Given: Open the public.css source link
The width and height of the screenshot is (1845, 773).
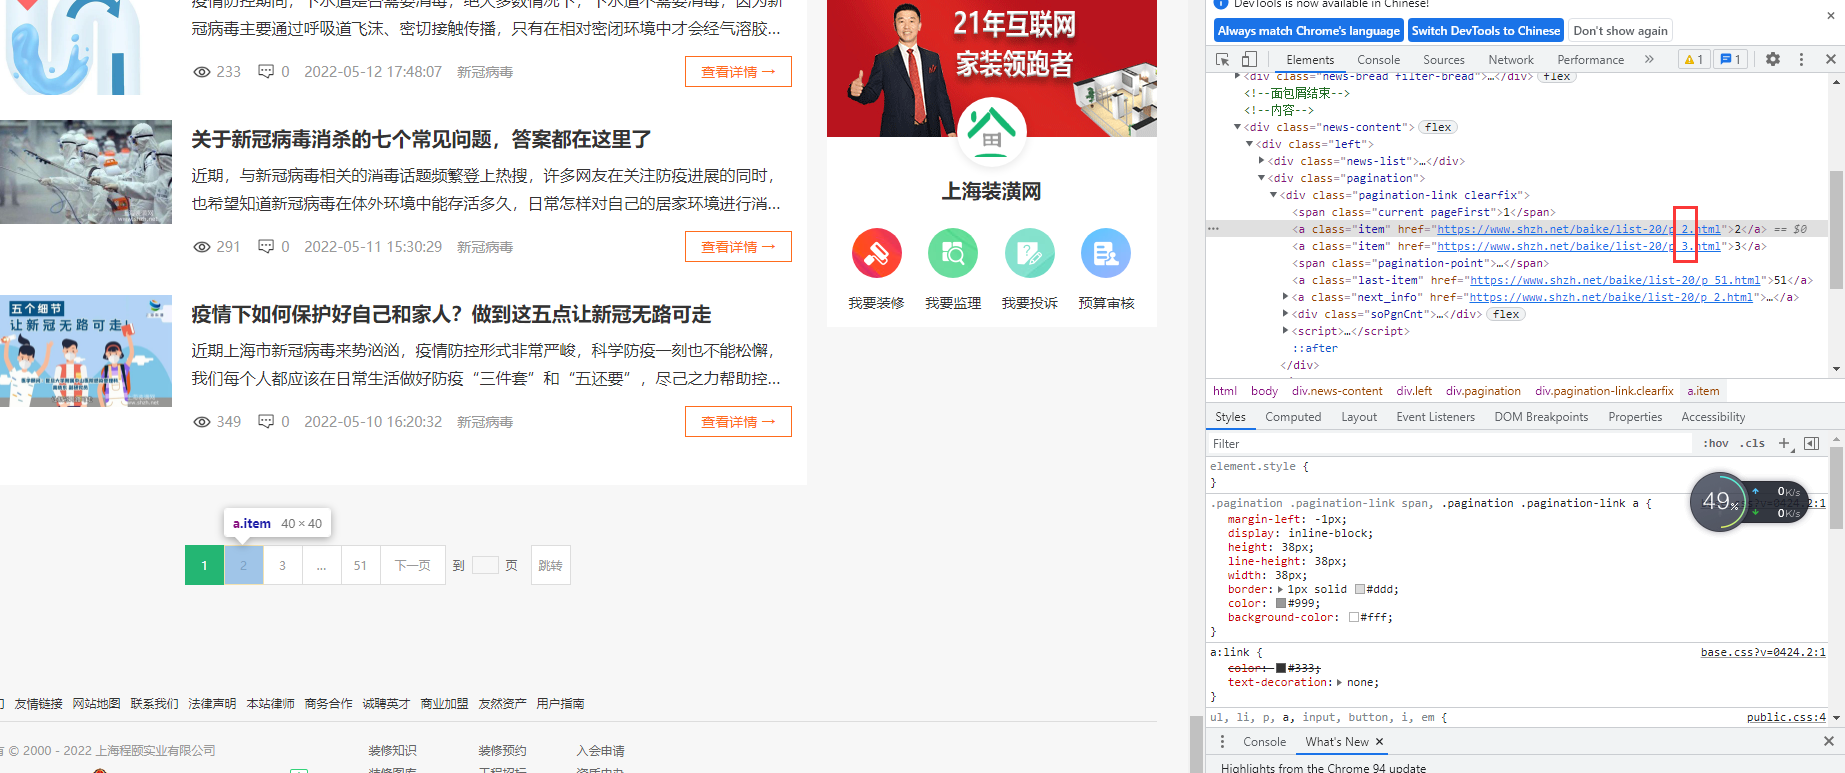Looking at the screenshot, I should coord(1786,717).
